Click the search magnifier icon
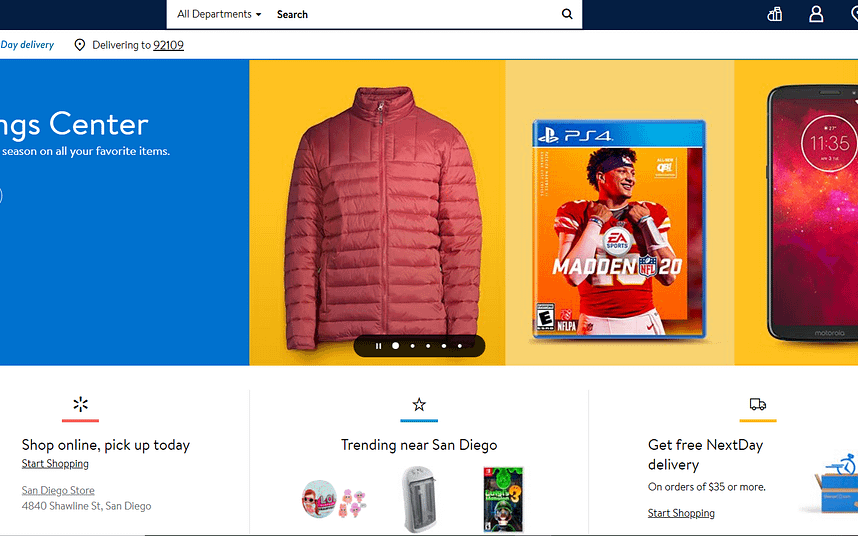The image size is (858, 536). click(567, 14)
